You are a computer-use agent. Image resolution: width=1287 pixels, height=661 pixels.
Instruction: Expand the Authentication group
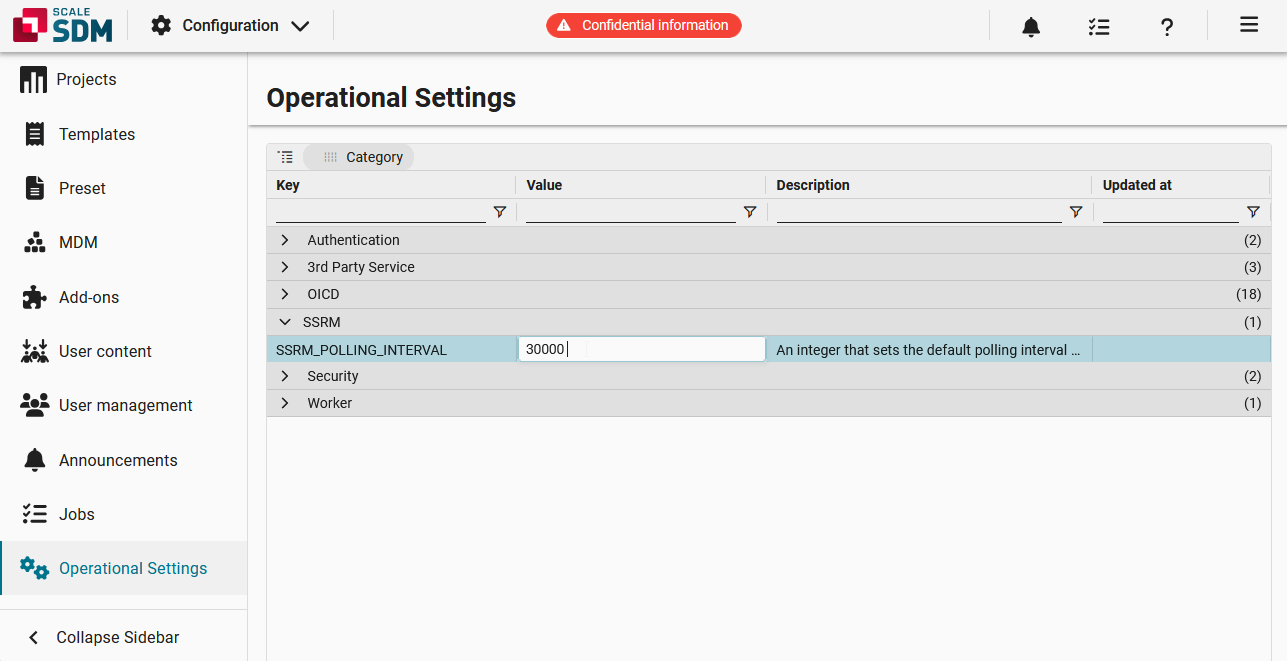pyautogui.click(x=285, y=240)
